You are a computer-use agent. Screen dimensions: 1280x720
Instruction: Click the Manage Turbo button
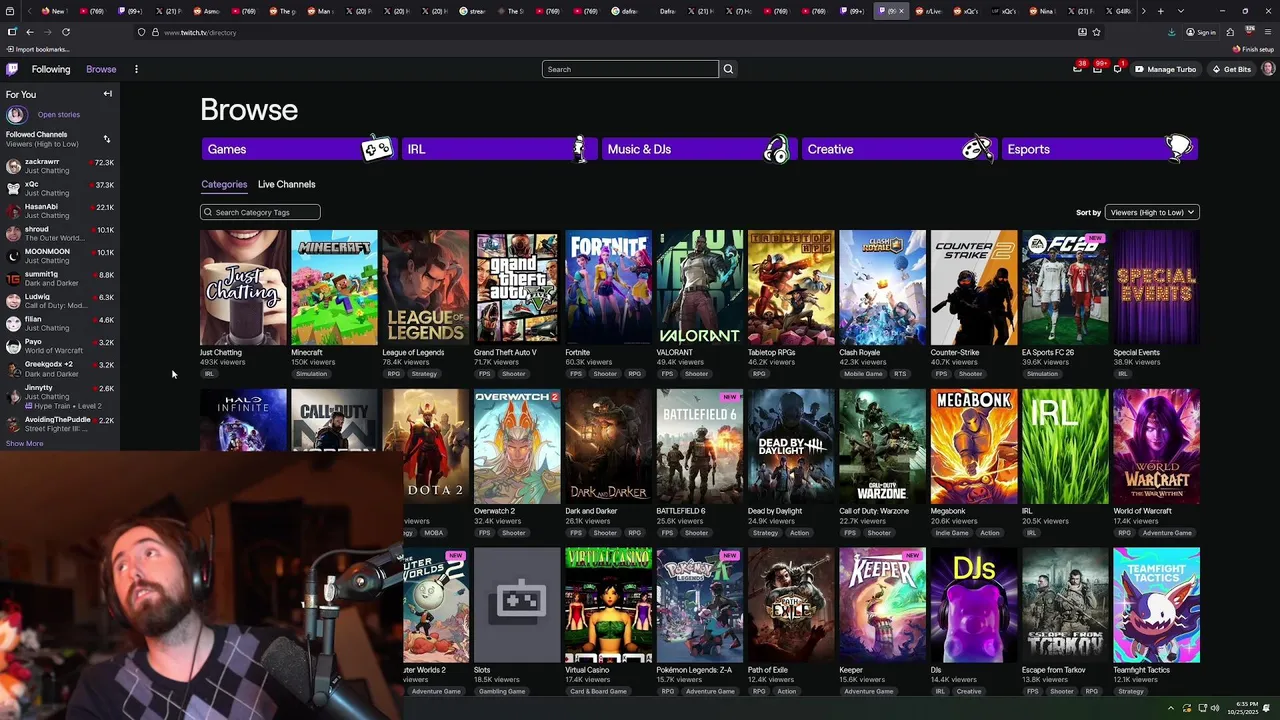coord(1166,69)
